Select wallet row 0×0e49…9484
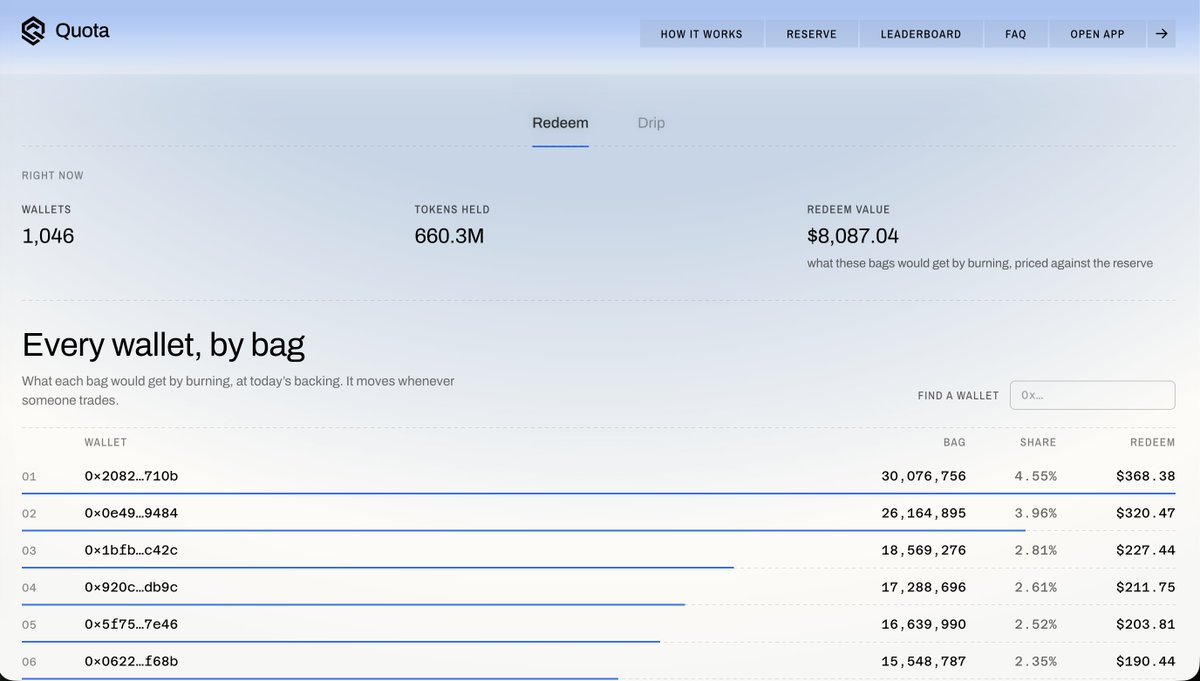Image resolution: width=1200 pixels, height=681 pixels. [598, 513]
